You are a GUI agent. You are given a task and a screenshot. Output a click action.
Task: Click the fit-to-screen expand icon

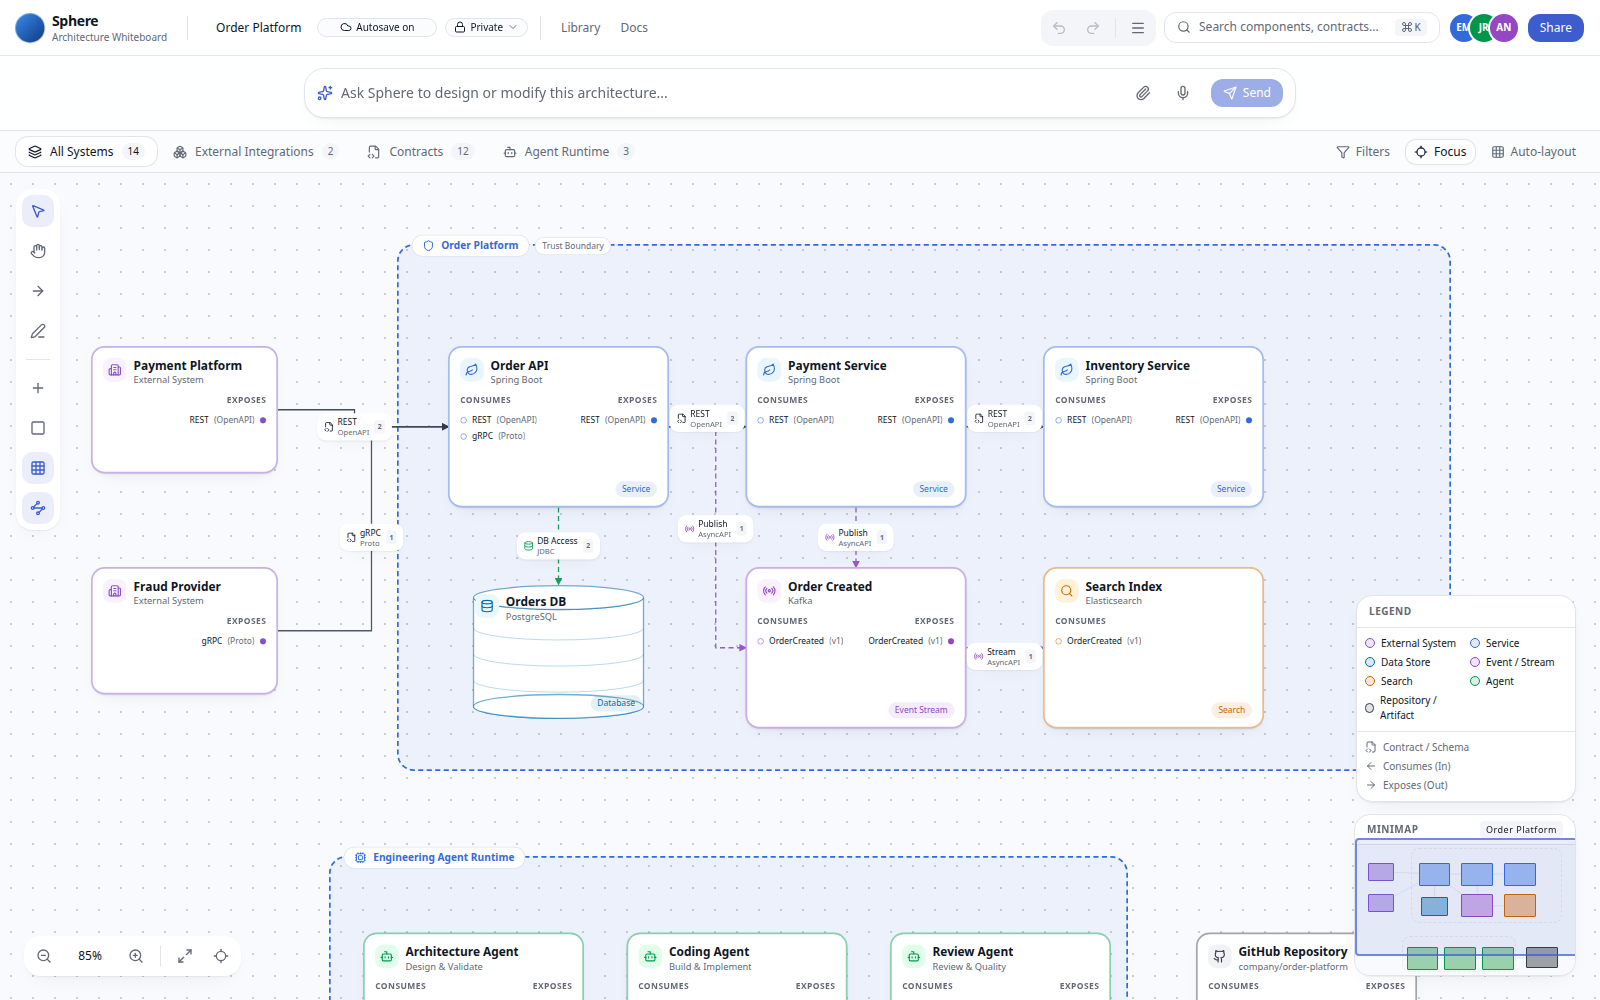coord(185,956)
